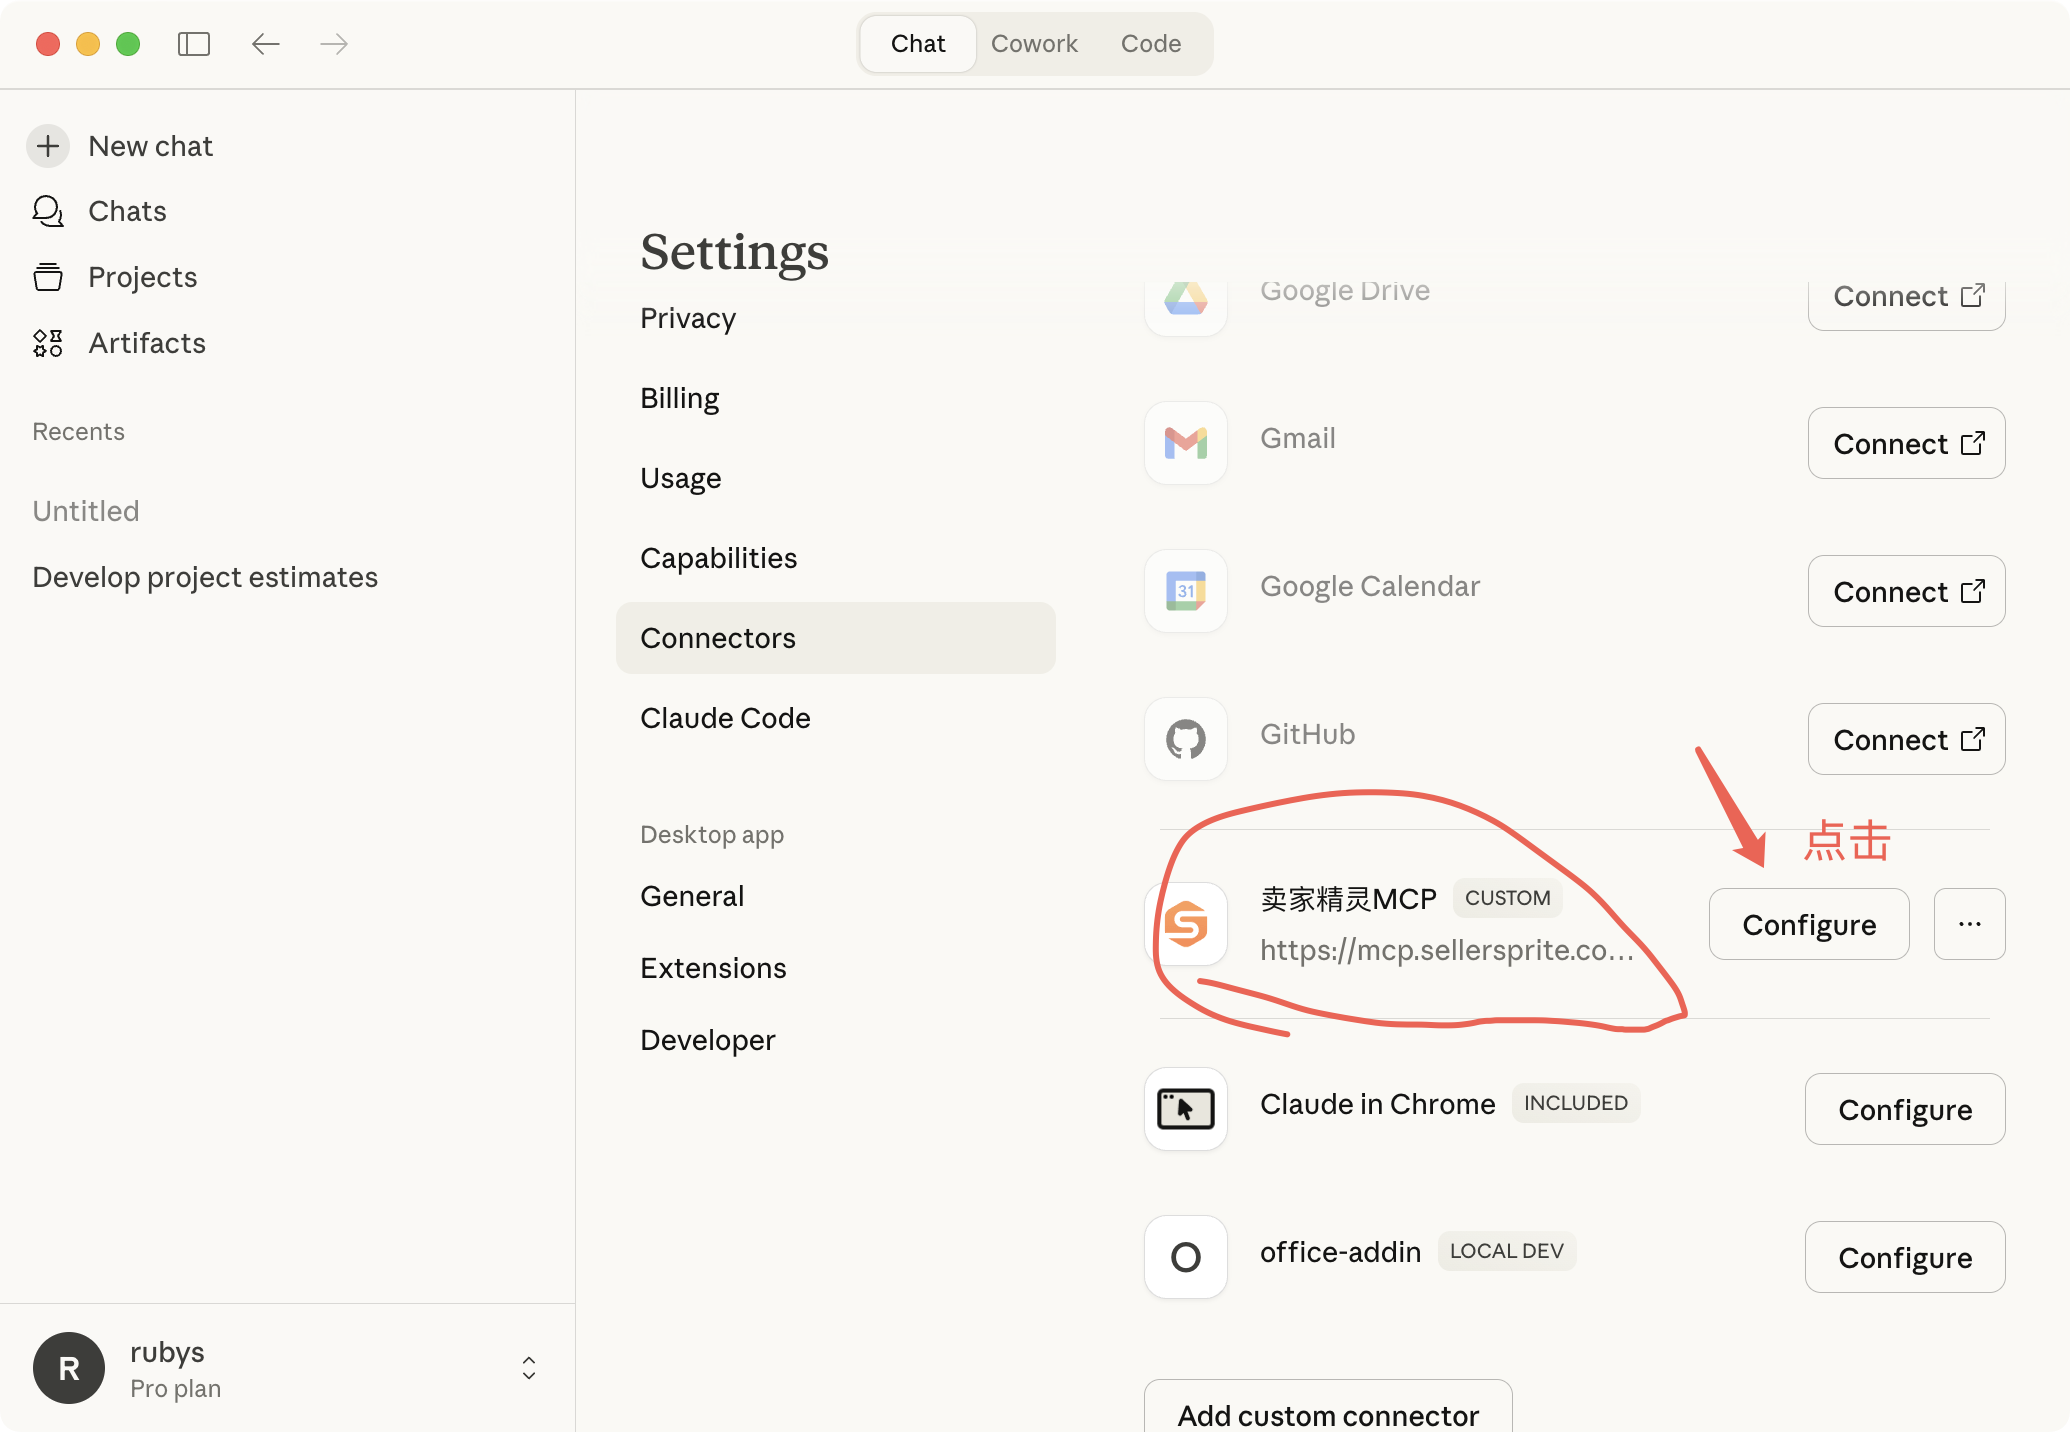Switch to the Cowork tab

click(x=1034, y=44)
